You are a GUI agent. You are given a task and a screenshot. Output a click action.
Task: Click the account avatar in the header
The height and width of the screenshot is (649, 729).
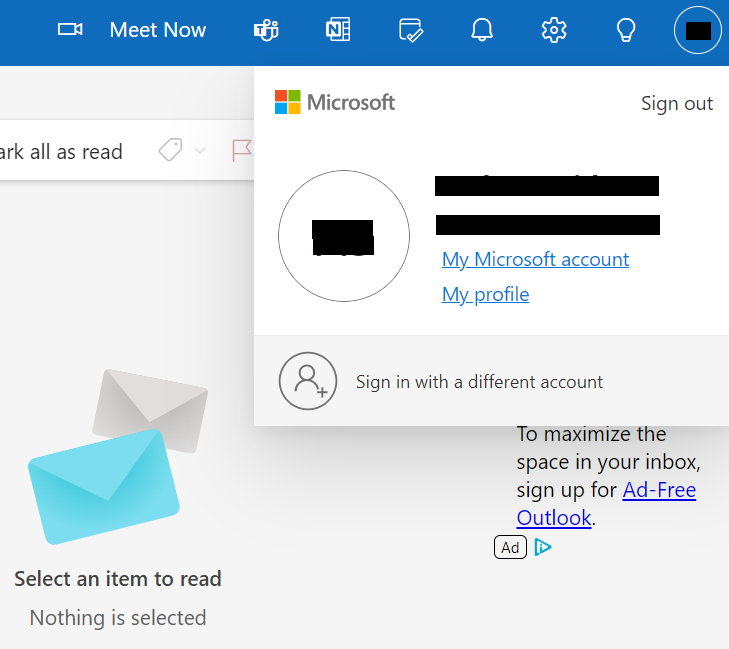pos(698,30)
